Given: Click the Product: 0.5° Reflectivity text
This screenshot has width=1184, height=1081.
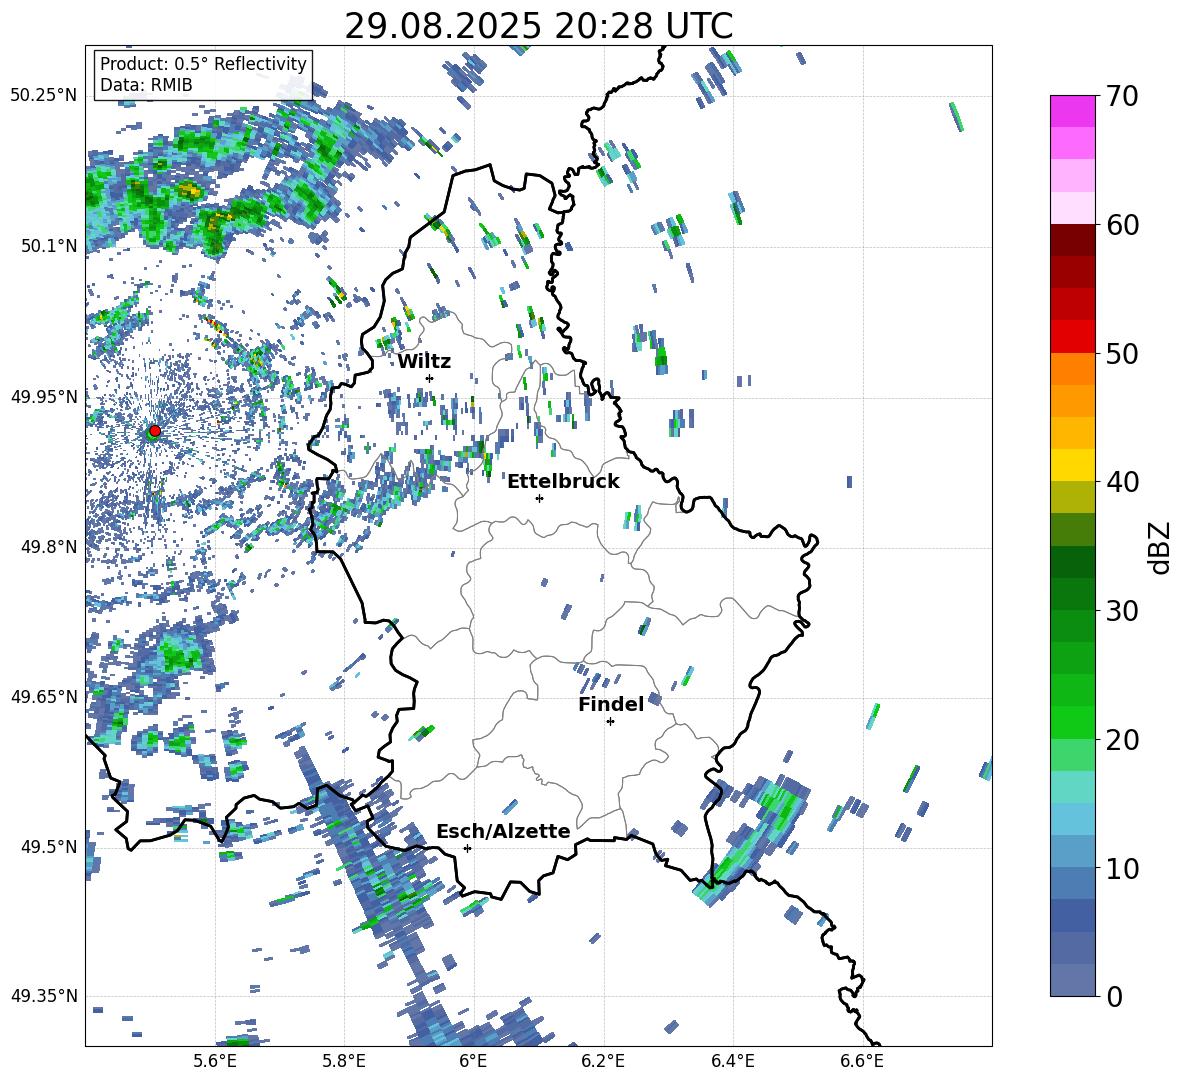Looking at the screenshot, I should 203,64.
